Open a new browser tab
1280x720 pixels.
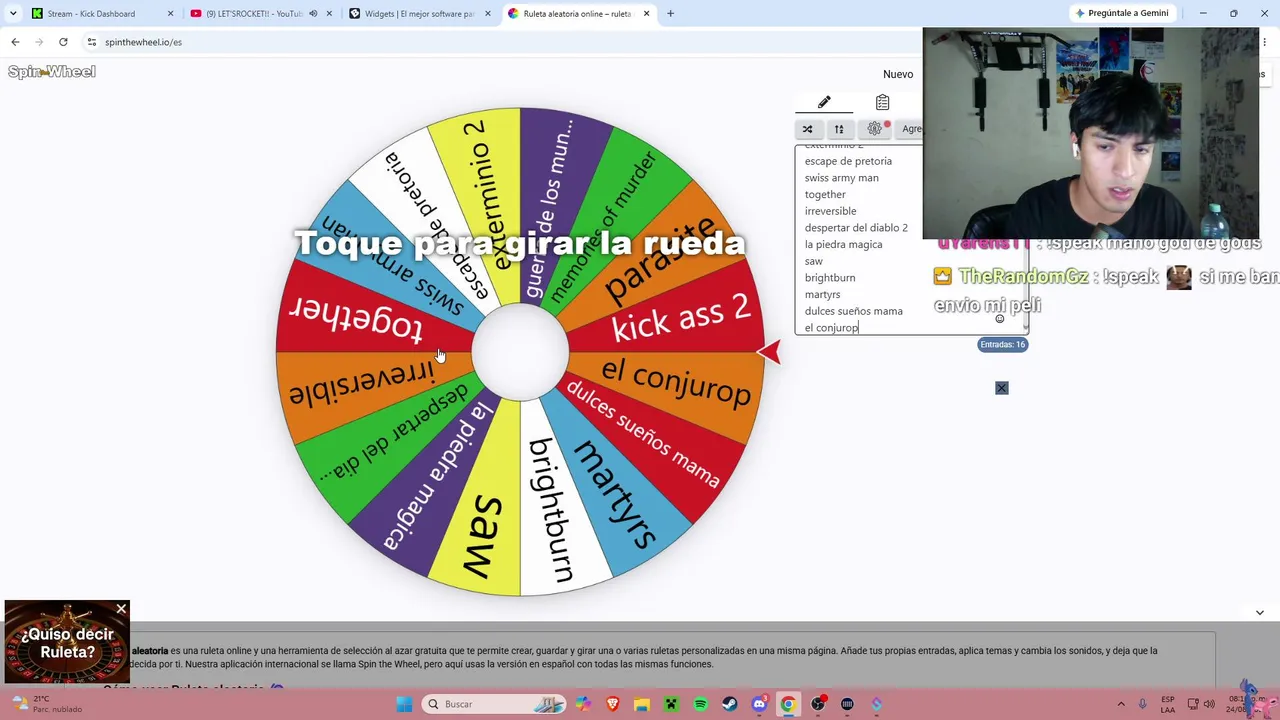pyautogui.click(x=670, y=14)
